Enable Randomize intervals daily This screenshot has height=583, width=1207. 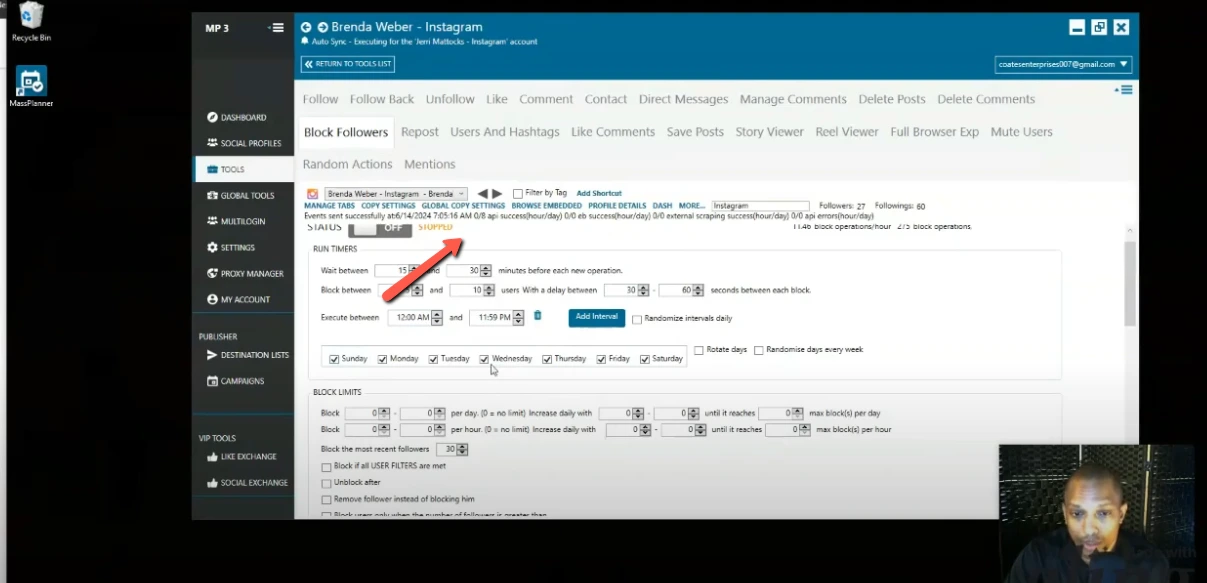tap(637, 318)
